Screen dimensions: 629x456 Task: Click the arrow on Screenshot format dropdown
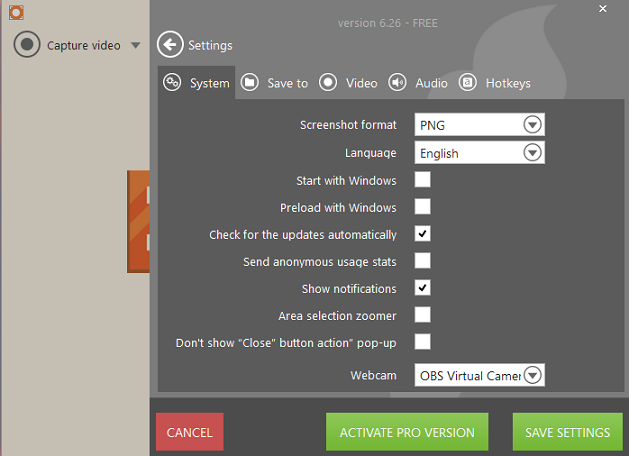click(x=532, y=125)
